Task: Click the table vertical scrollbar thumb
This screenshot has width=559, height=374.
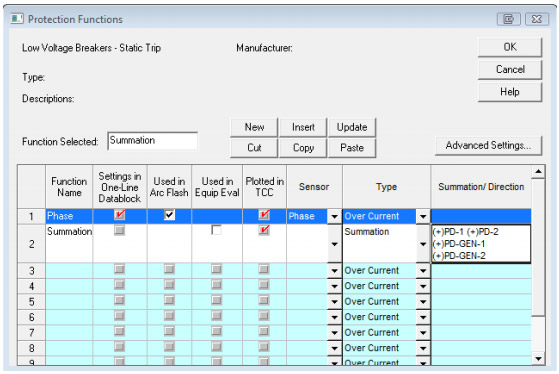Action: (x=538, y=247)
